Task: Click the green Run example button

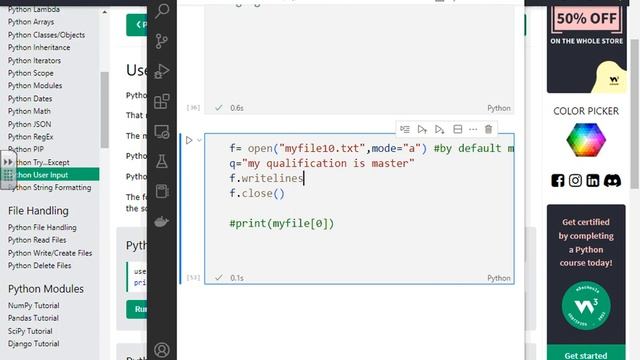Action: (x=137, y=309)
